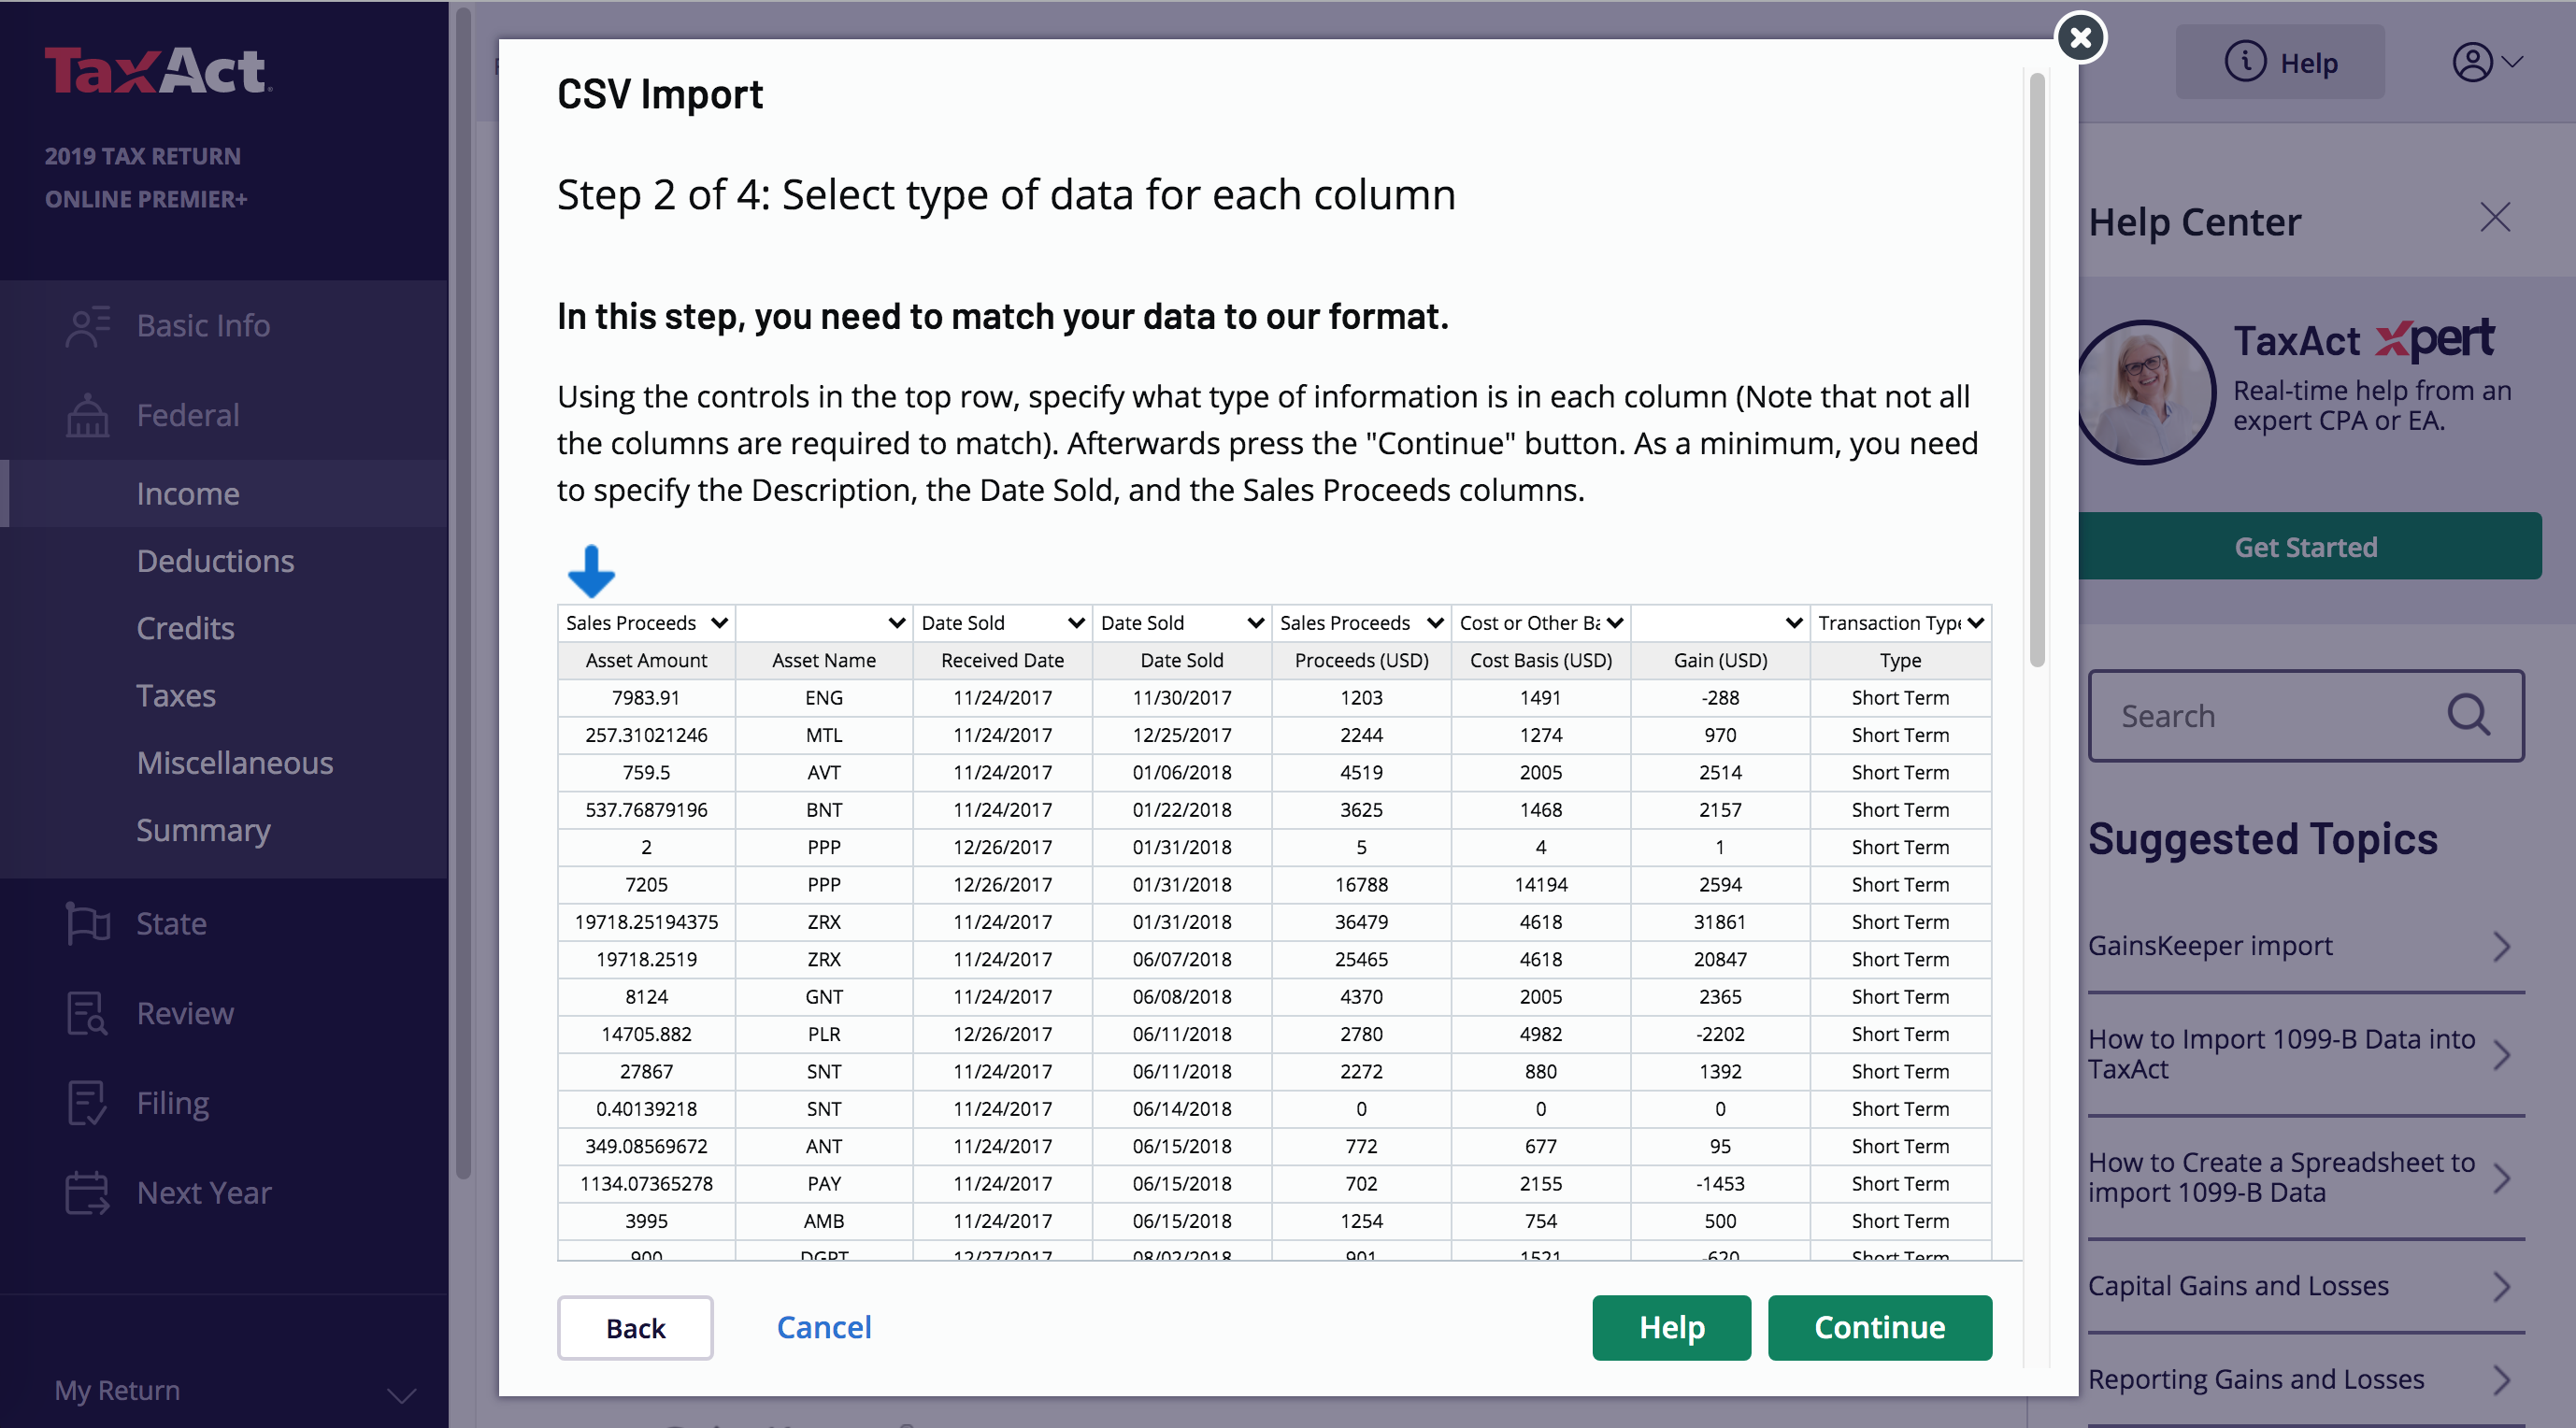Open the Transaction Type column dropdown
This screenshot has width=2576, height=1428.
(1899, 623)
